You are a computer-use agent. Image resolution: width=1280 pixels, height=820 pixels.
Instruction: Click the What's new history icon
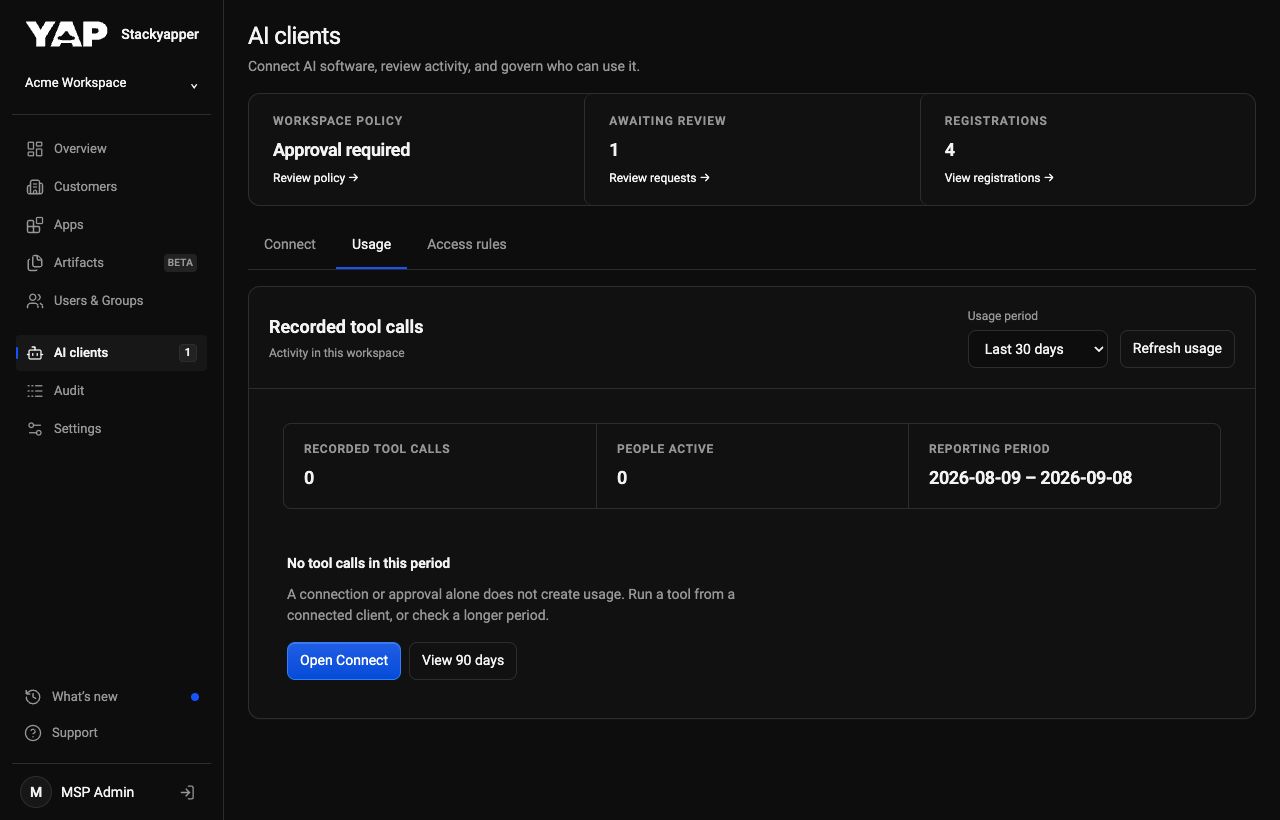click(x=33, y=697)
